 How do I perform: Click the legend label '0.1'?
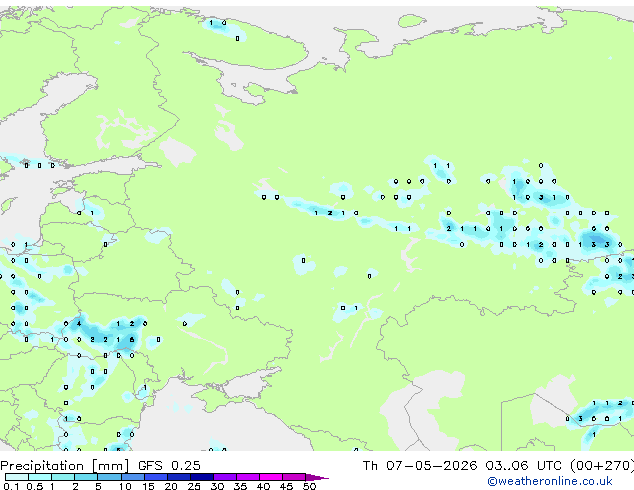[x=11, y=486]
